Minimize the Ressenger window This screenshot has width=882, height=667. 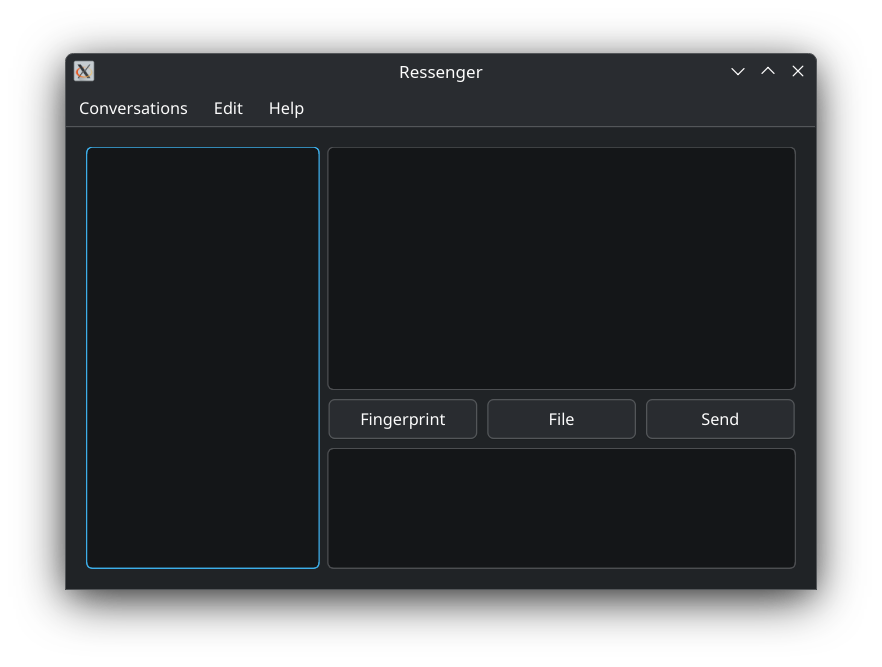[738, 71]
